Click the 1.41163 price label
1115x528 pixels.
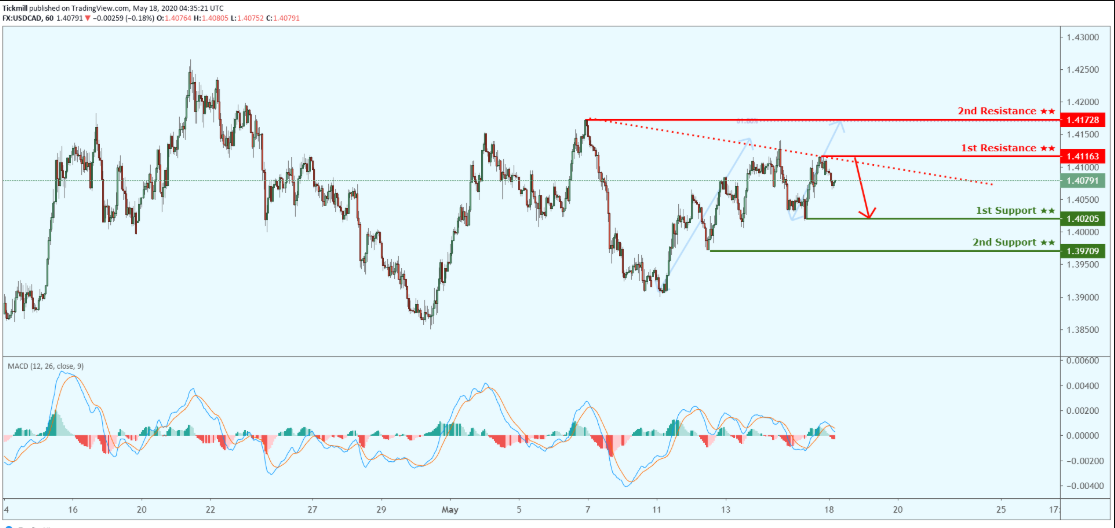click(x=1082, y=156)
